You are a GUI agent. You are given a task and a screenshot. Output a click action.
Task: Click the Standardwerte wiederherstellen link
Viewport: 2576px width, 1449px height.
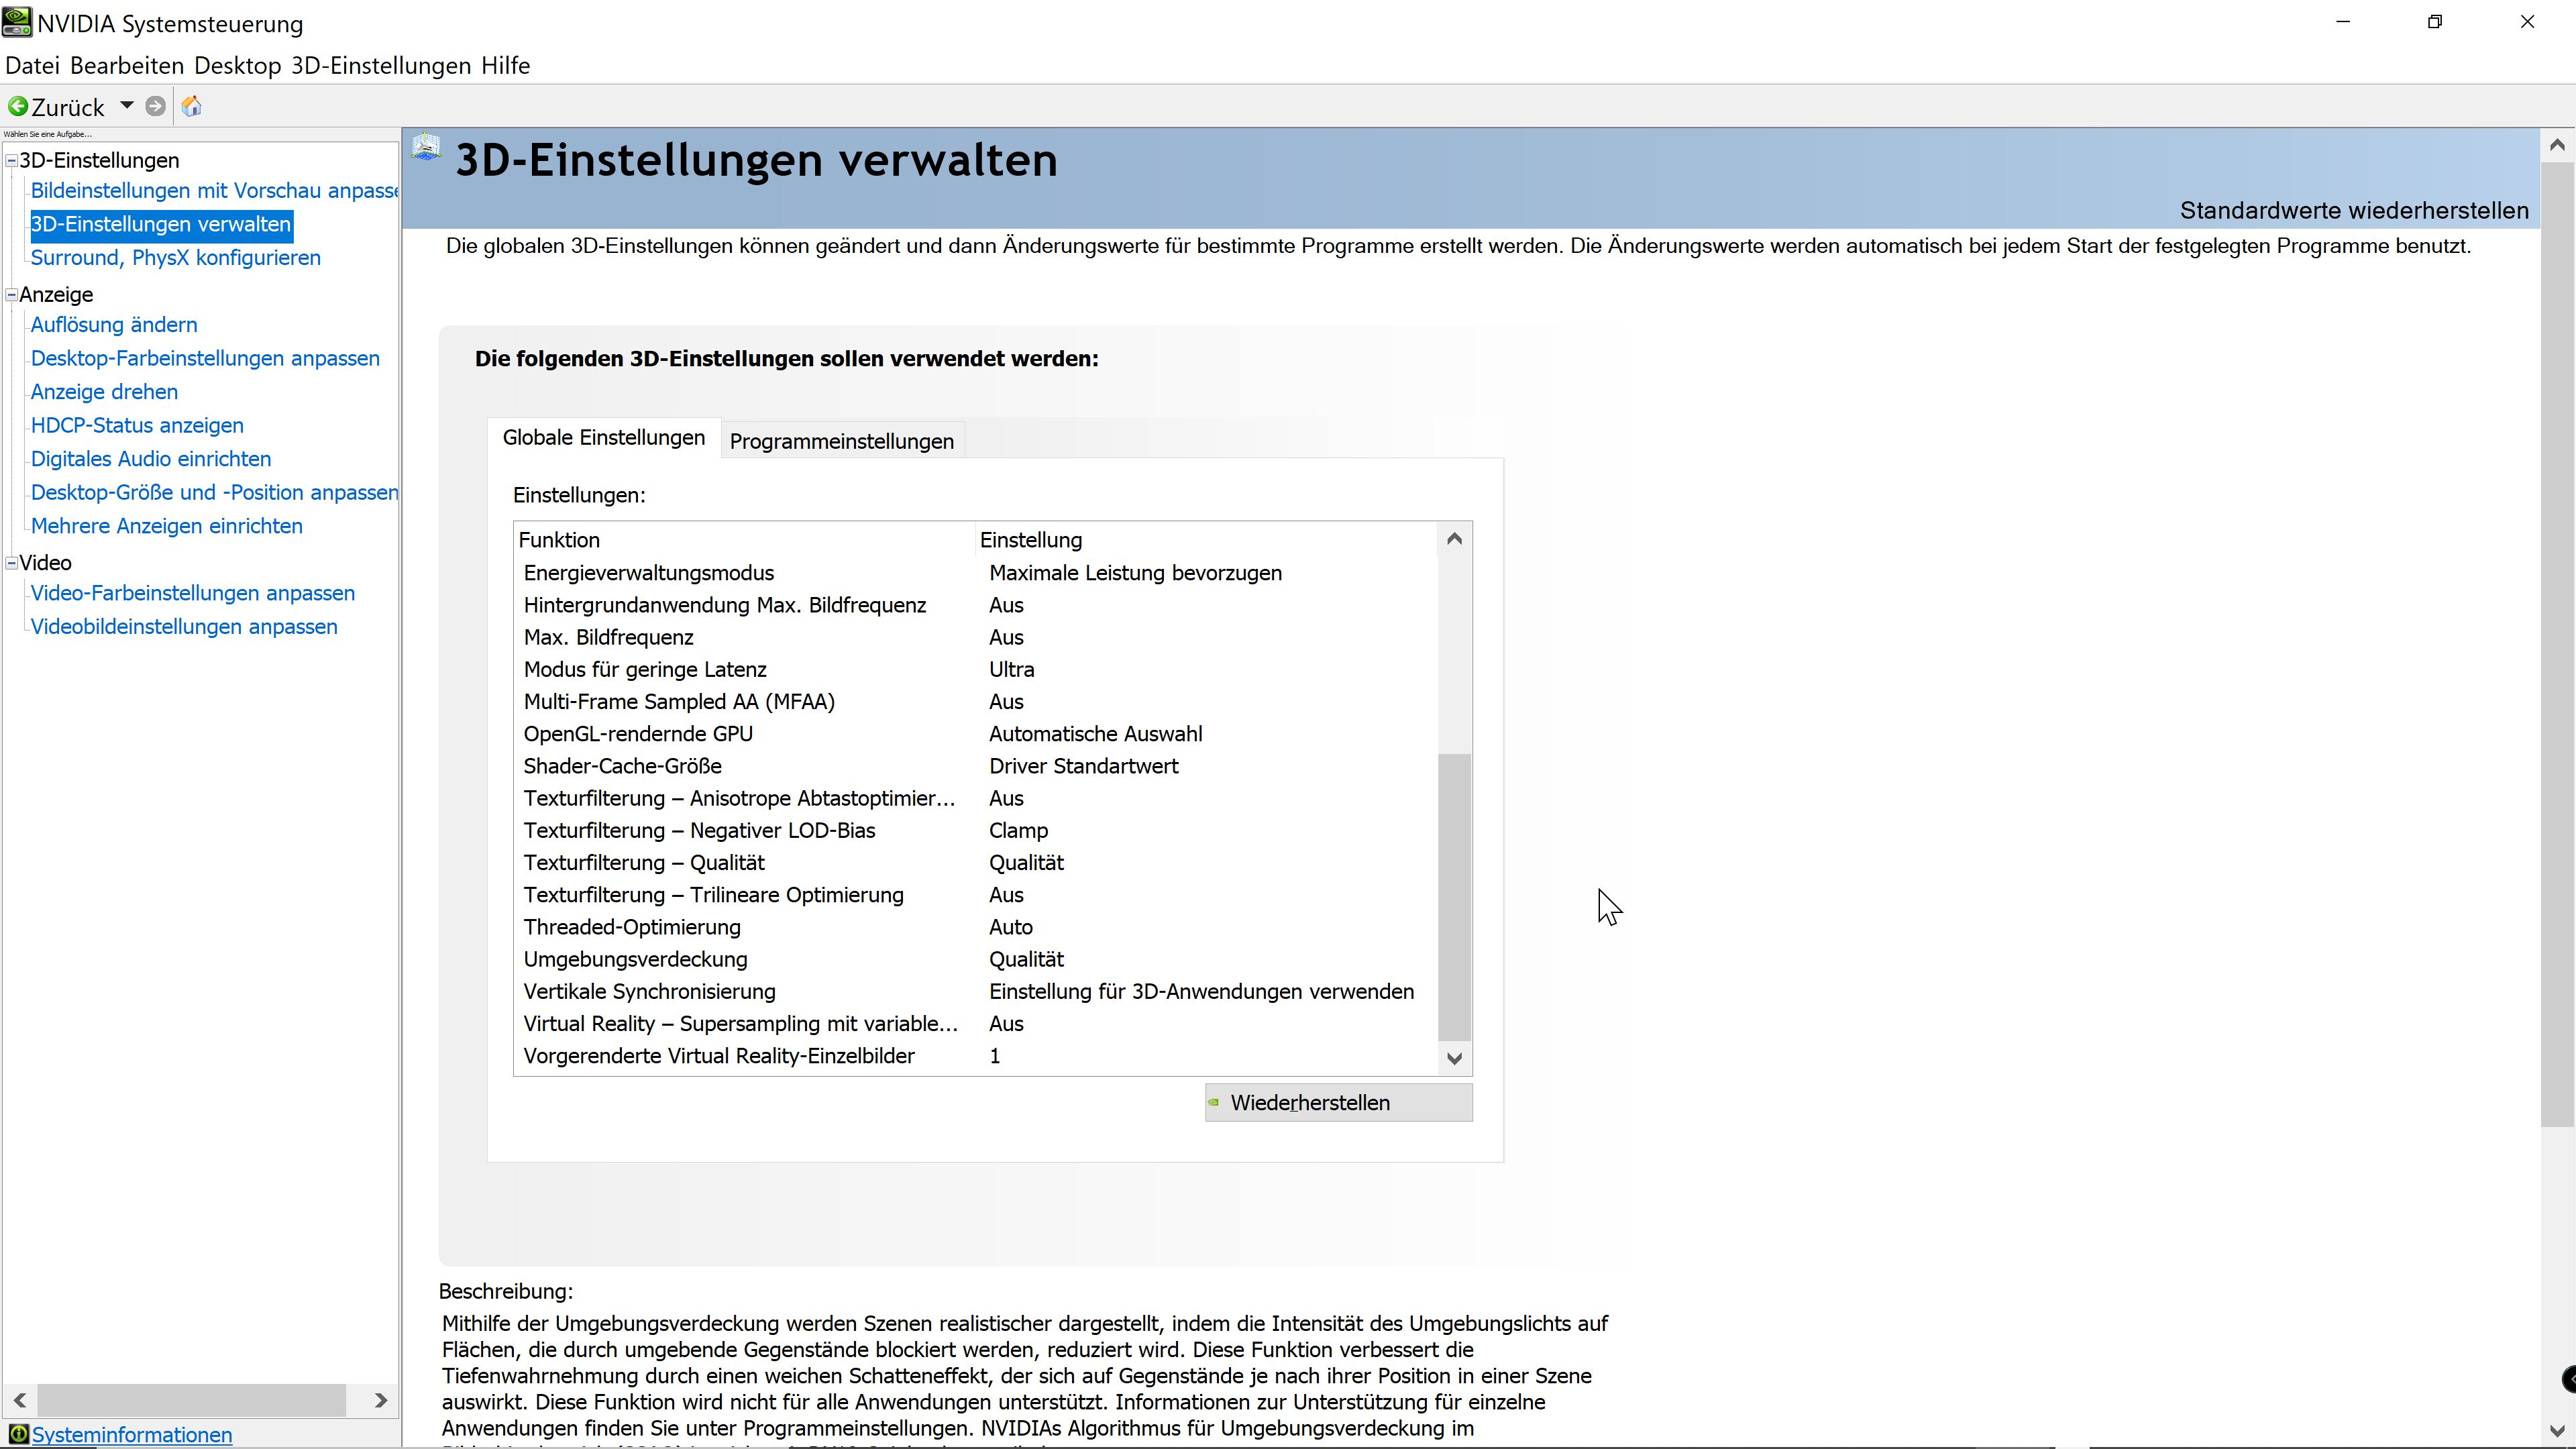pyautogui.click(x=2353, y=211)
